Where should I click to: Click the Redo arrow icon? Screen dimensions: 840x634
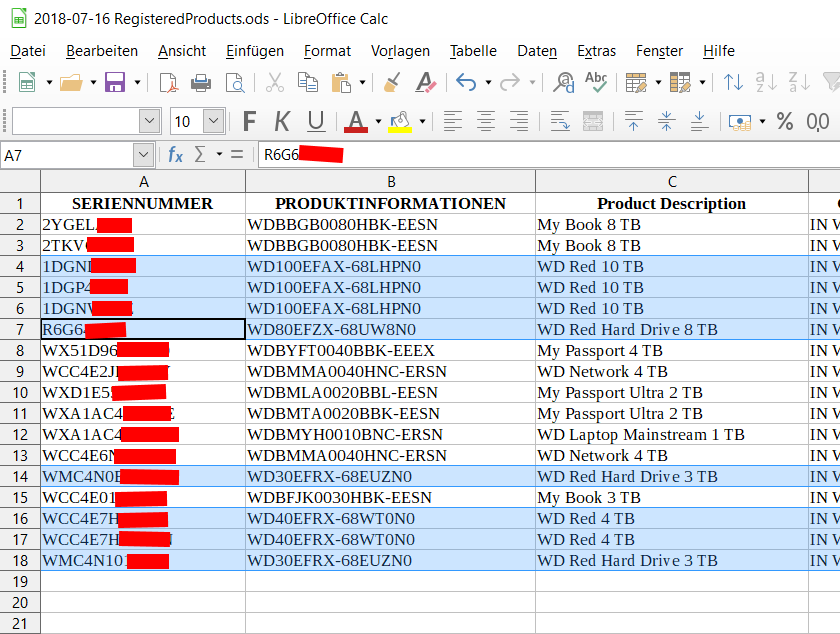click(x=510, y=83)
